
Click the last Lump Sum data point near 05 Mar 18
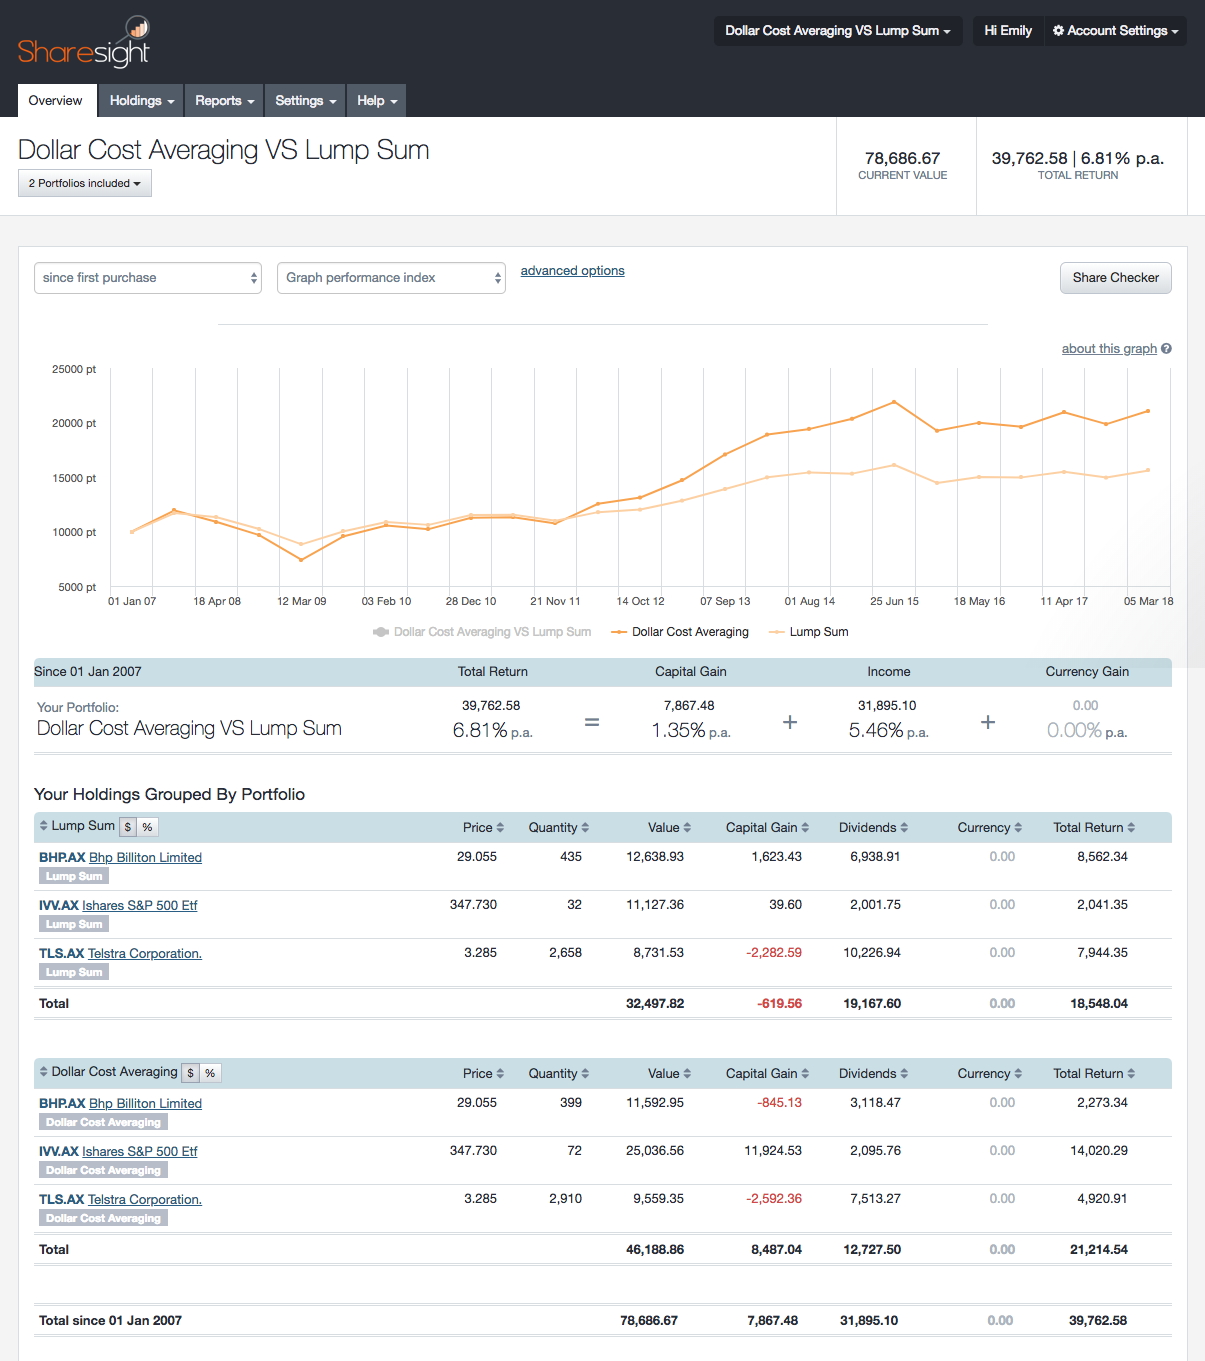tap(1148, 470)
